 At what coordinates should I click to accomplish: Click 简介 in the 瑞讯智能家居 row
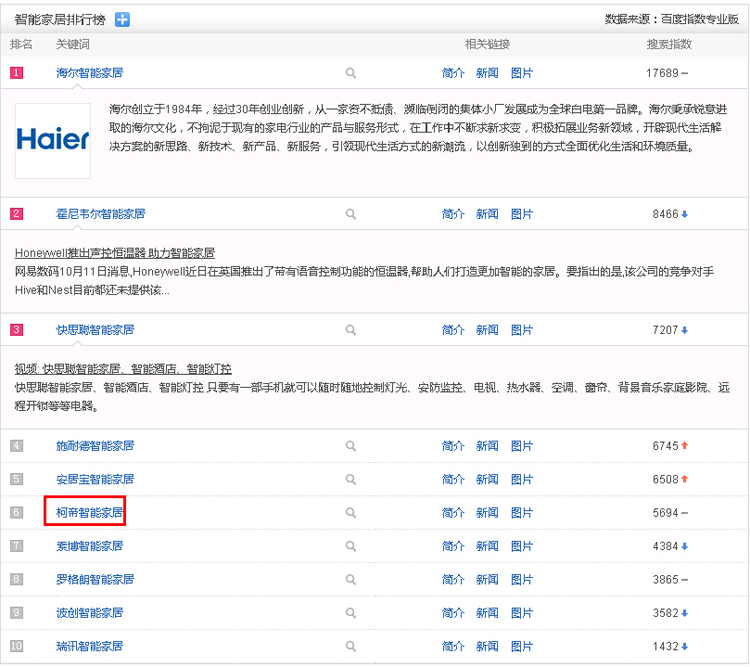453,646
